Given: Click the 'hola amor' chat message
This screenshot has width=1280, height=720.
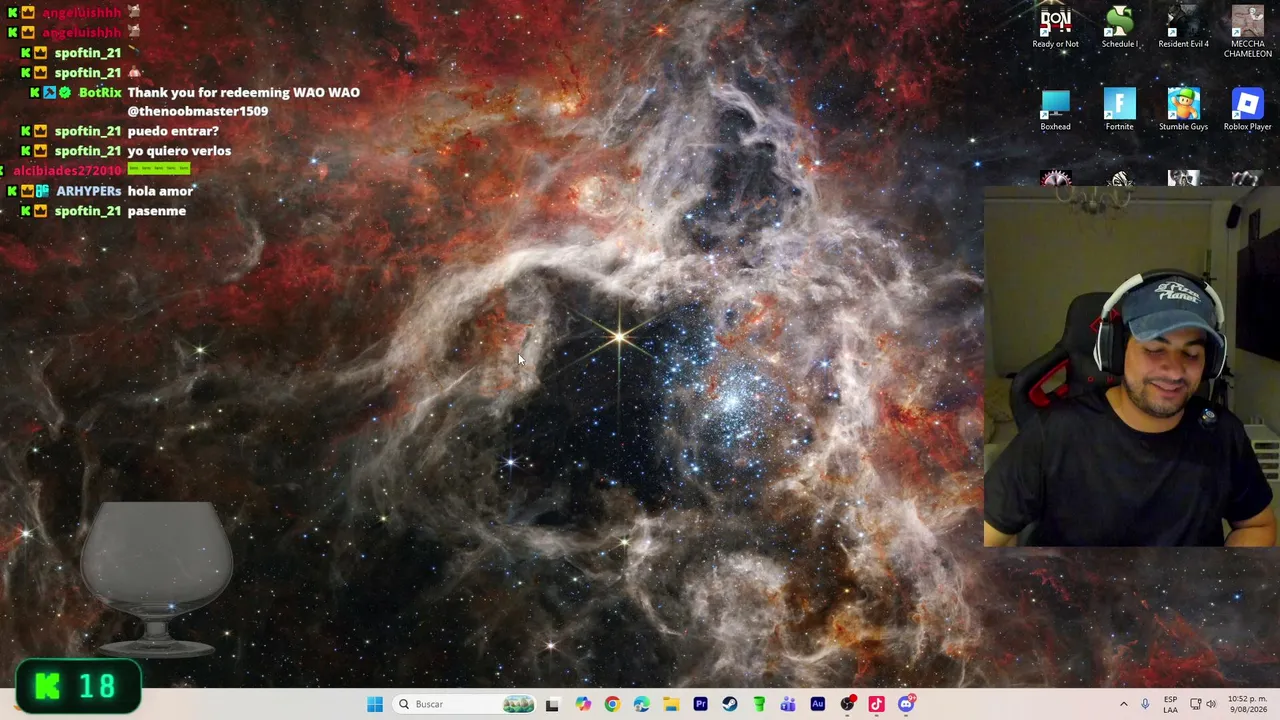Looking at the screenshot, I should click(x=160, y=191).
